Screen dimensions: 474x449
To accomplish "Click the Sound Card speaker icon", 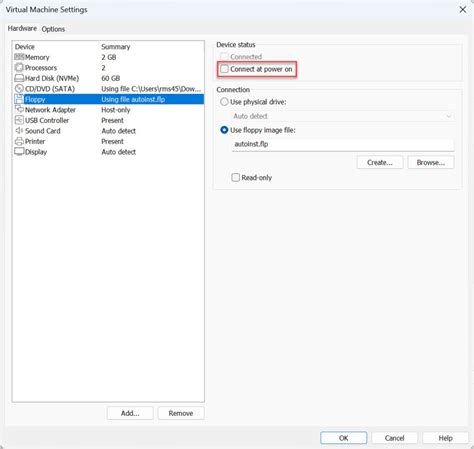I will pos(19,131).
